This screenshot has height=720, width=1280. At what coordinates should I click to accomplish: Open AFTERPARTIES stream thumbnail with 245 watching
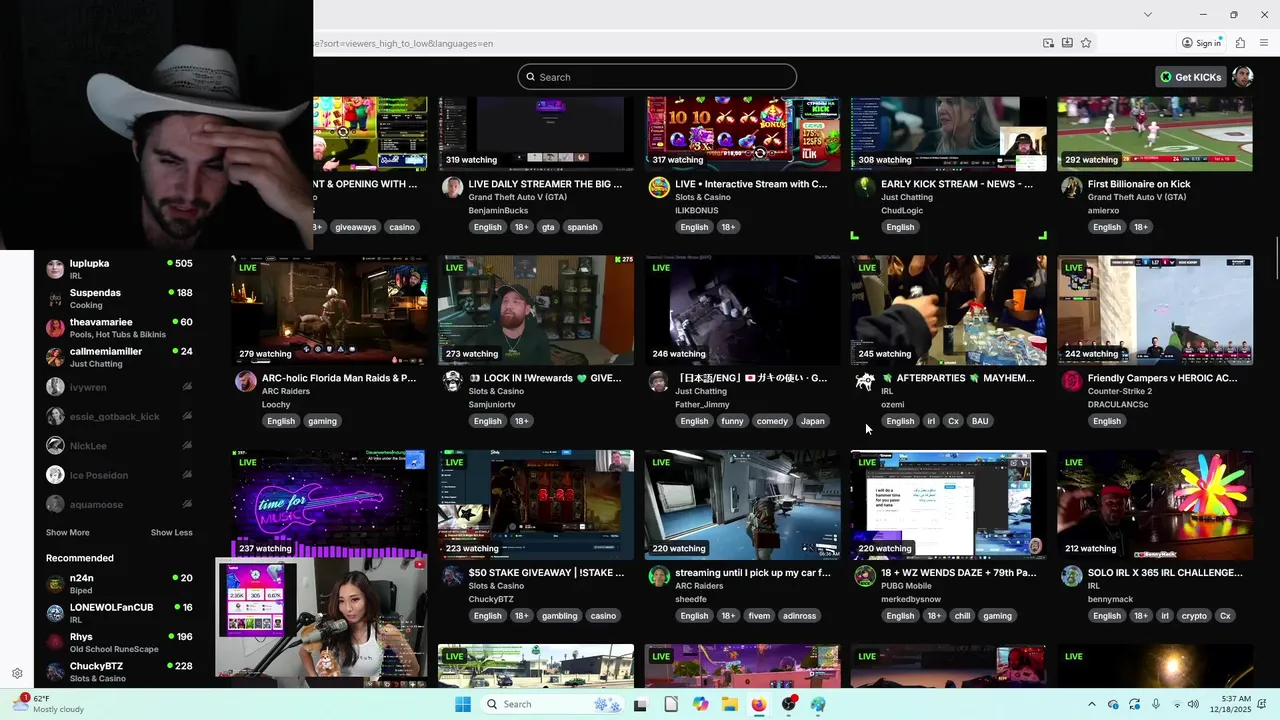pyautogui.click(x=949, y=310)
